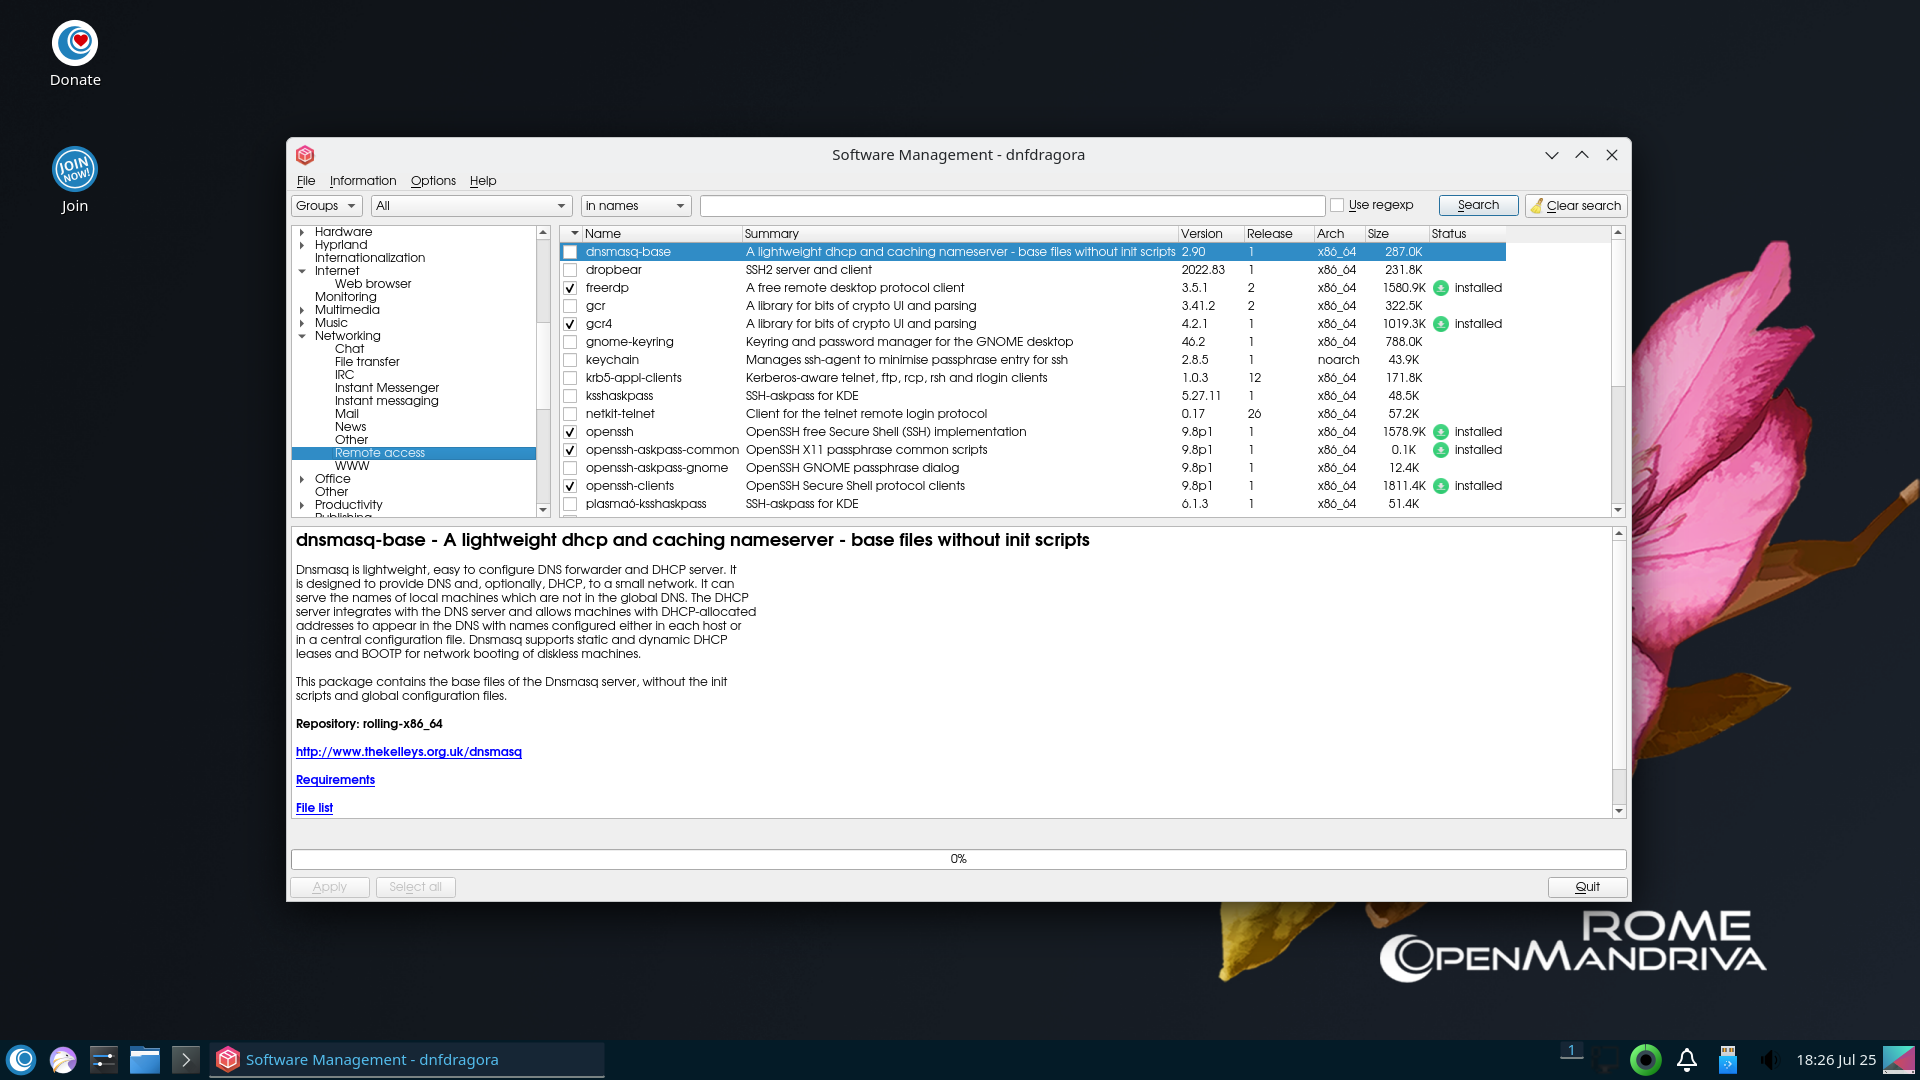Image resolution: width=1920 pixels, height=1080 pixels.
Task: Open the Join desktop icon
Action: click(x=75, y=180)
